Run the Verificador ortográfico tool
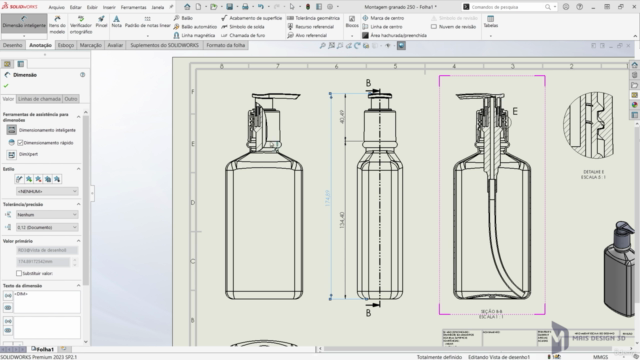 [x=80, y=24]
